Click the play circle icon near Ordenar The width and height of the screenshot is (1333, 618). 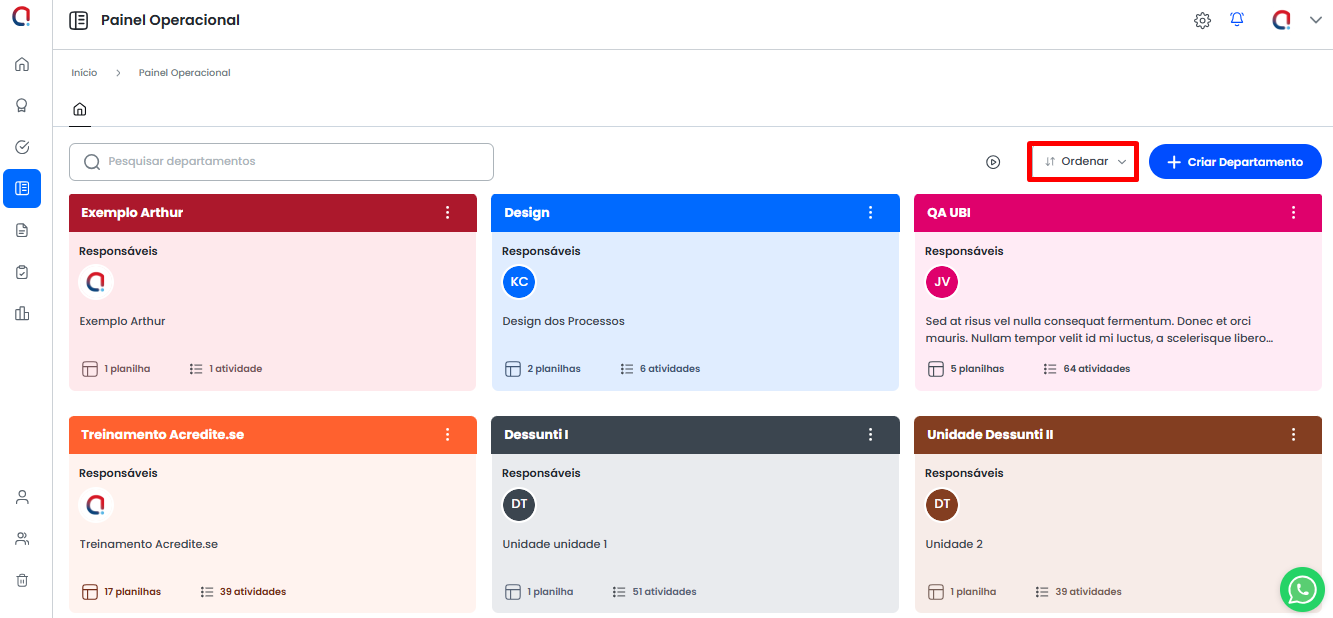pos(993,162)
